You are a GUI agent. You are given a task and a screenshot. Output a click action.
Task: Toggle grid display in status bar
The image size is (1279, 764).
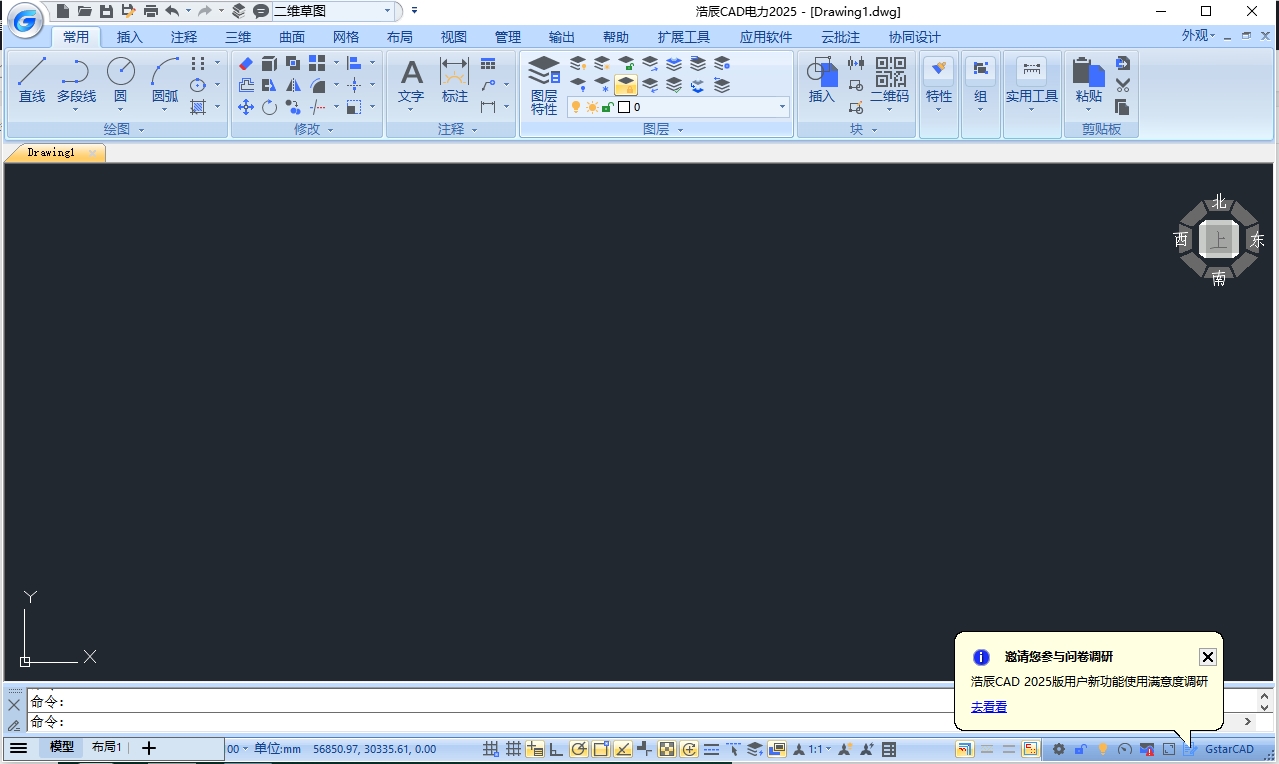click(x=513, y=749)
